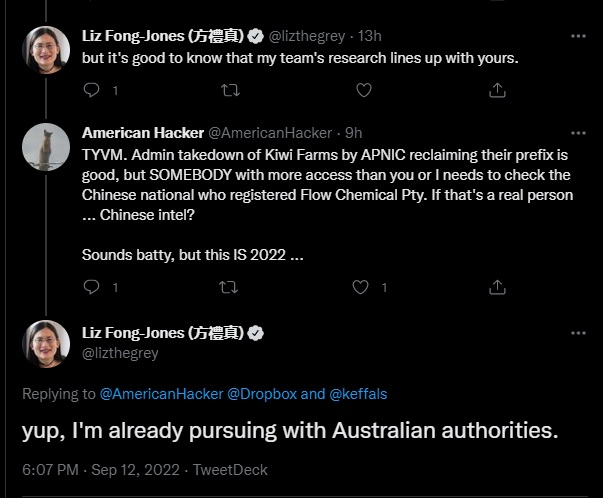This screenshot has height=498, width=603.
Task: Open @keffals mention link
Action: [358, 394]
